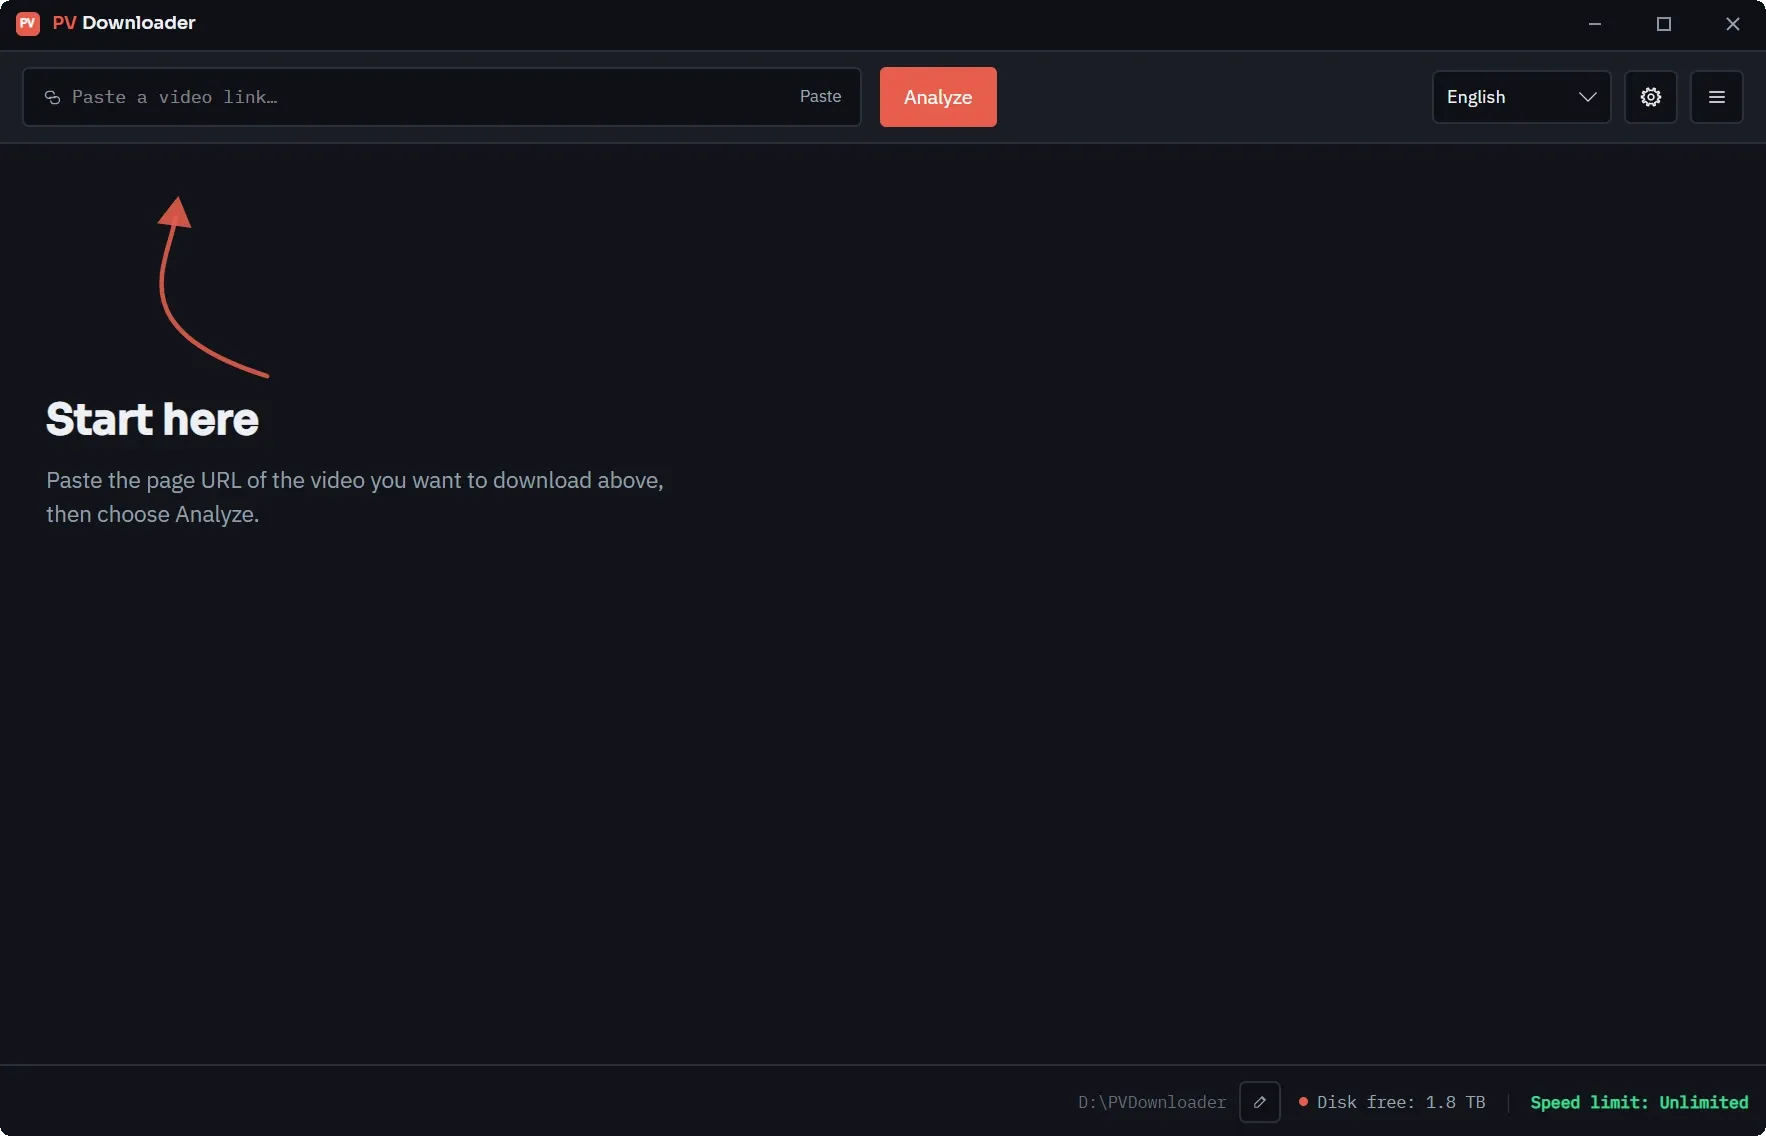Open the hamburger menu
The height and width of the screenshot is (1136, 1766).
[1716, 97]
